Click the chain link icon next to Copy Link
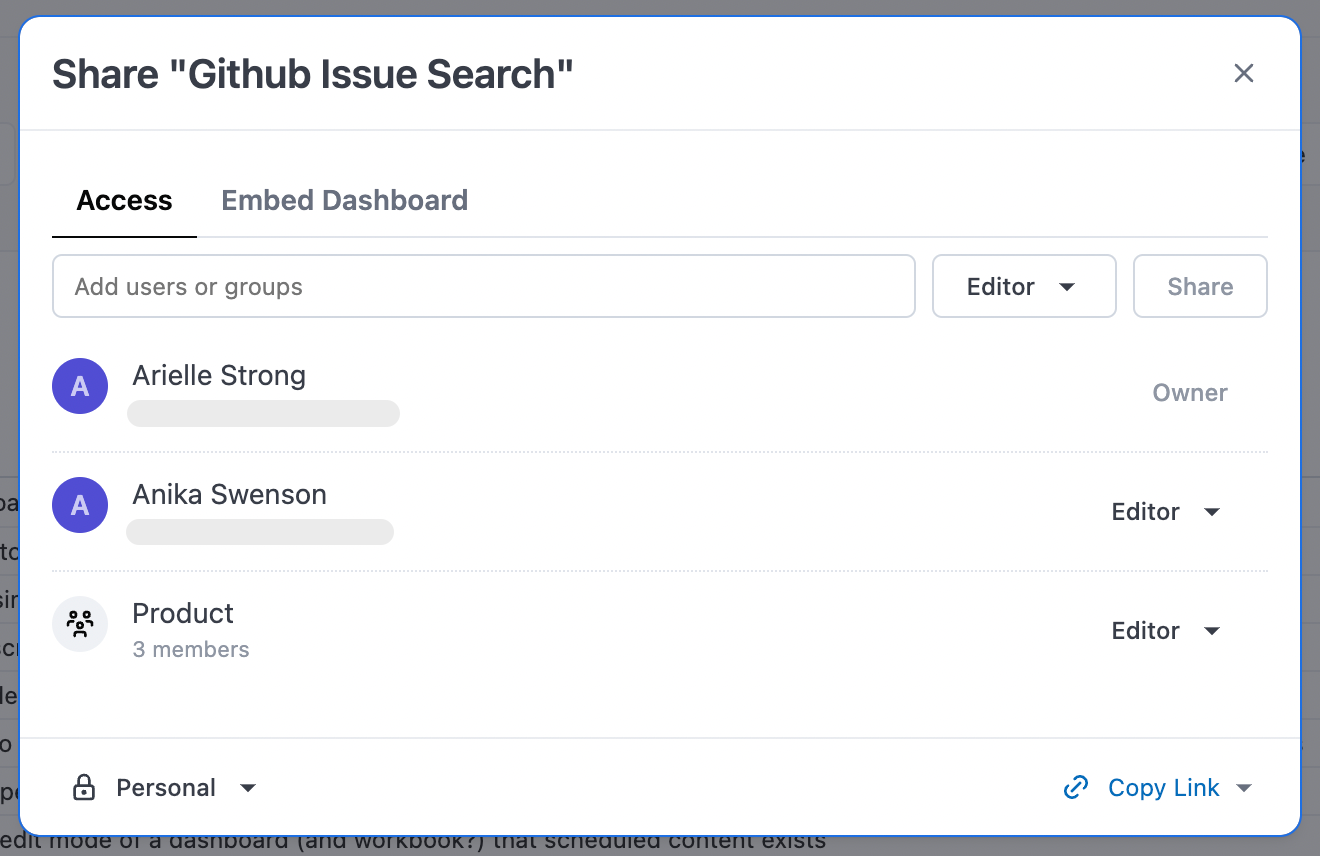 pyautogui.click(x=1075, y=787)
